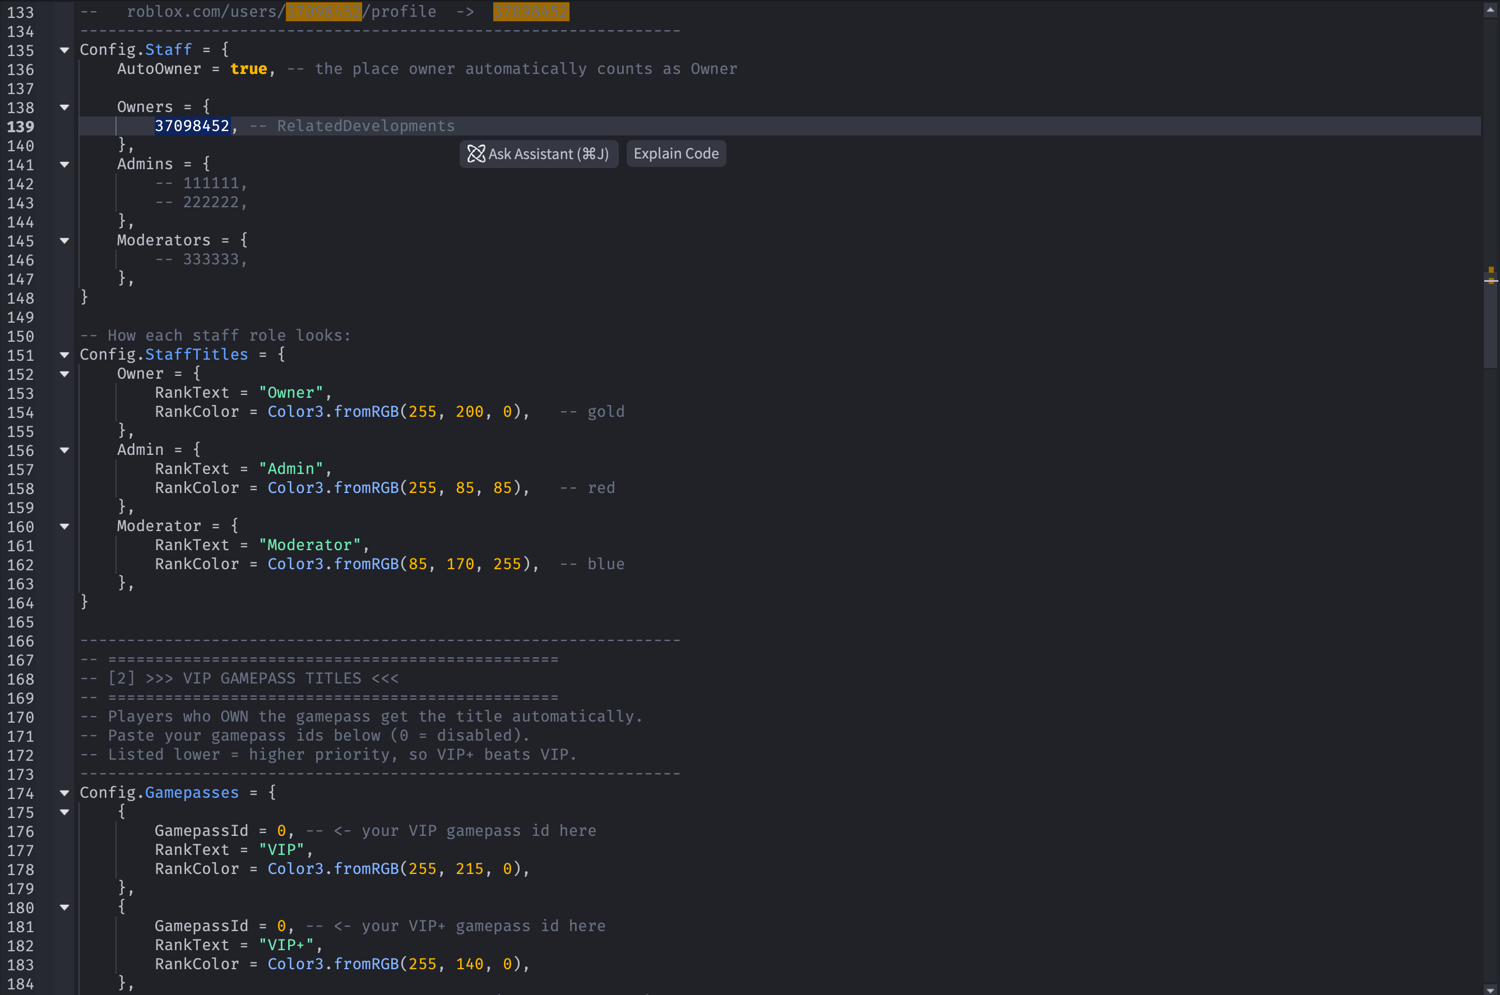Screen dimensions: 1500x995
Task: Click line number 151 in the gutter
Action: click(x=20, y=355)
